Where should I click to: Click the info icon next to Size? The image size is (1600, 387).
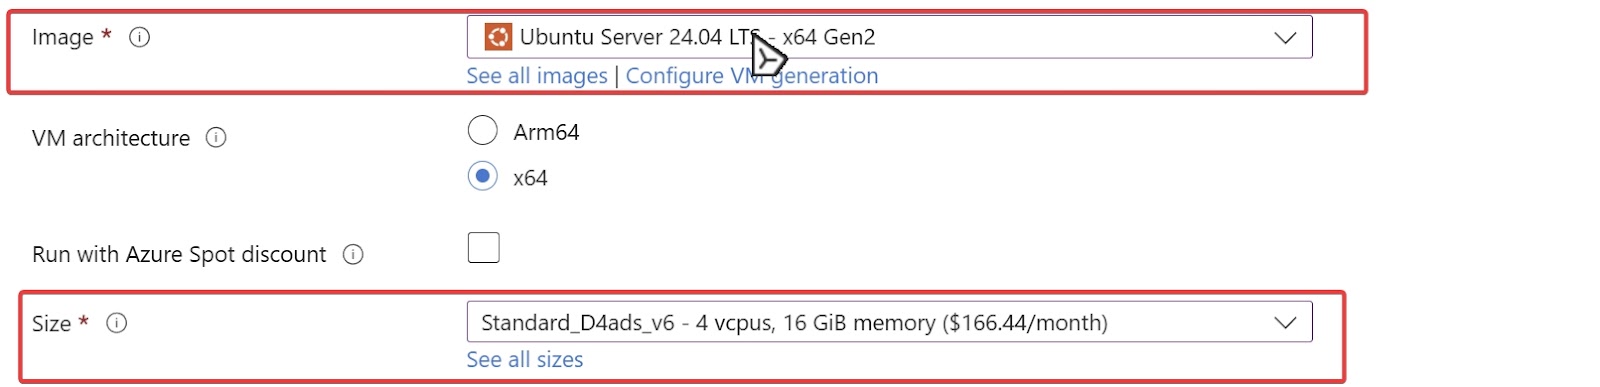tap(117, 323)
